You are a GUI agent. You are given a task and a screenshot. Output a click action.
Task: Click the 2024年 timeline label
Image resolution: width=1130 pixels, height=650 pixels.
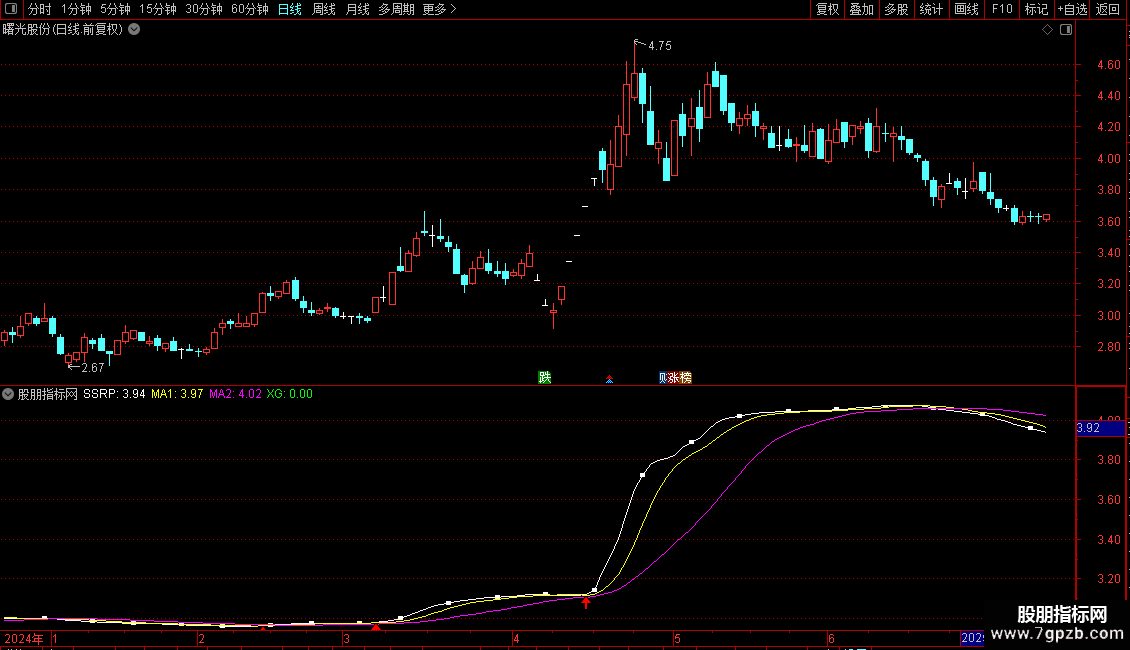(24, 638)
